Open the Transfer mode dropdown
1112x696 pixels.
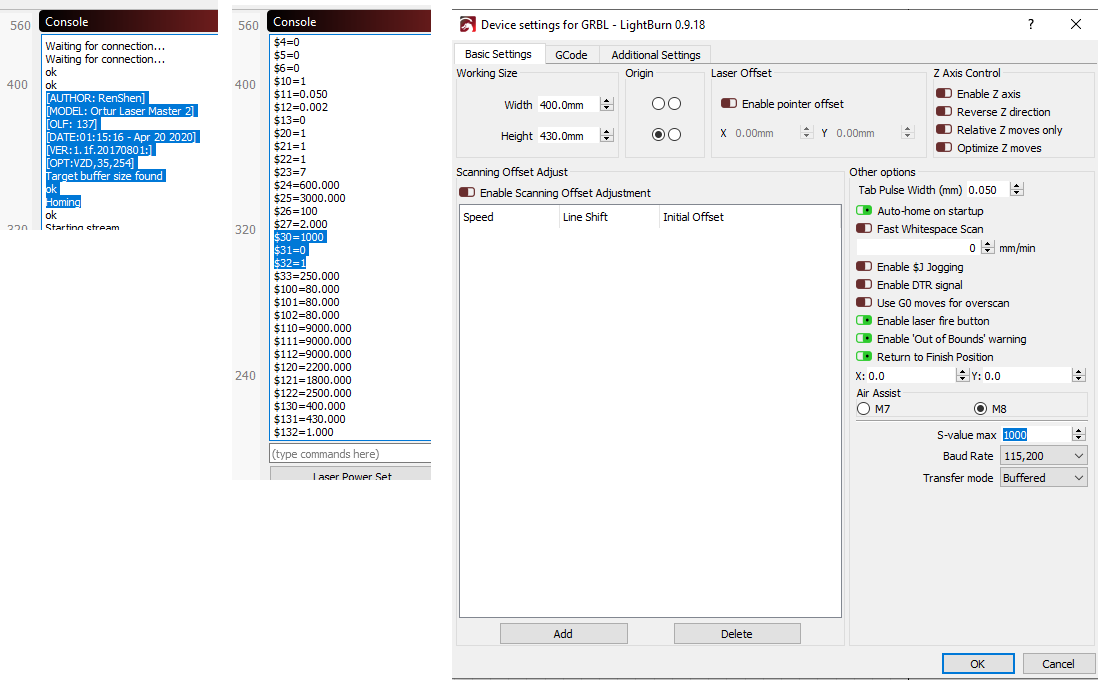[1043, 478]
